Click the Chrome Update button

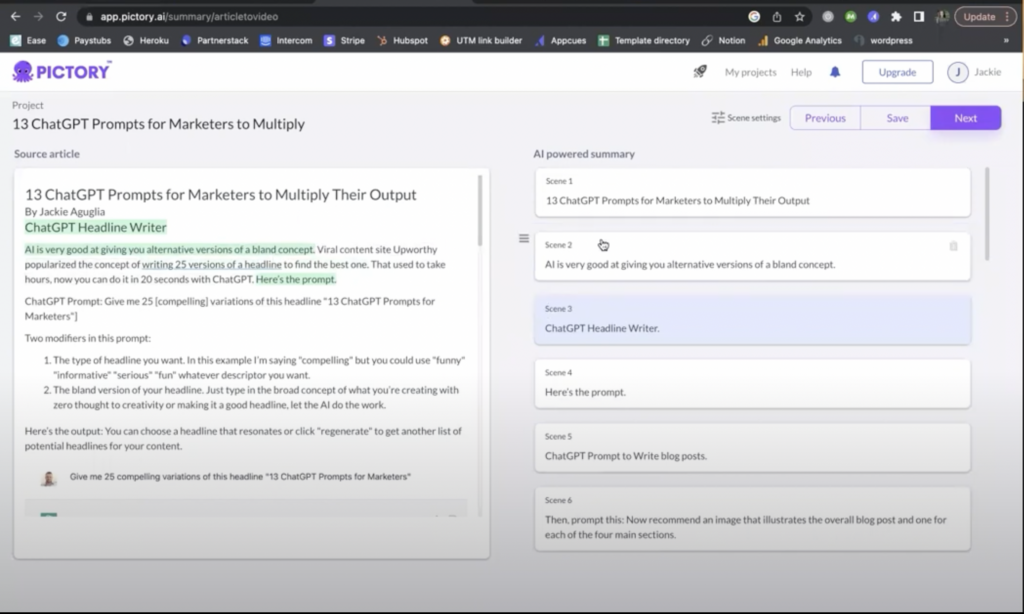coord(985,16)
